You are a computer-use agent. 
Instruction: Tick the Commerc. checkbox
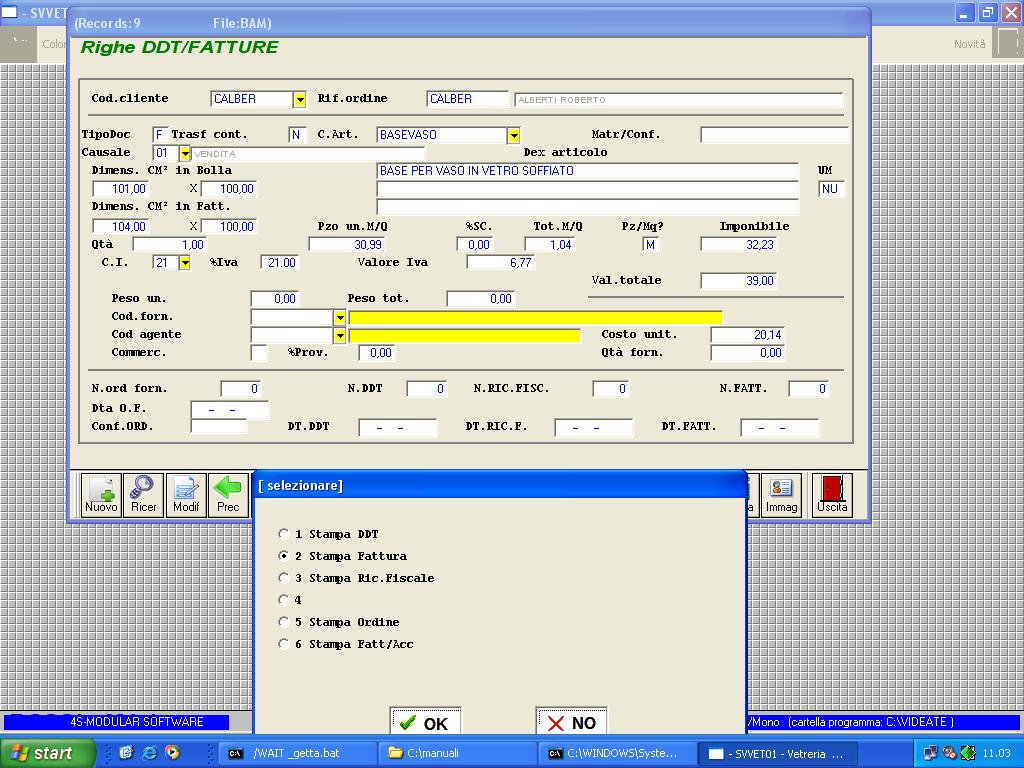click(x=259, y=353)
